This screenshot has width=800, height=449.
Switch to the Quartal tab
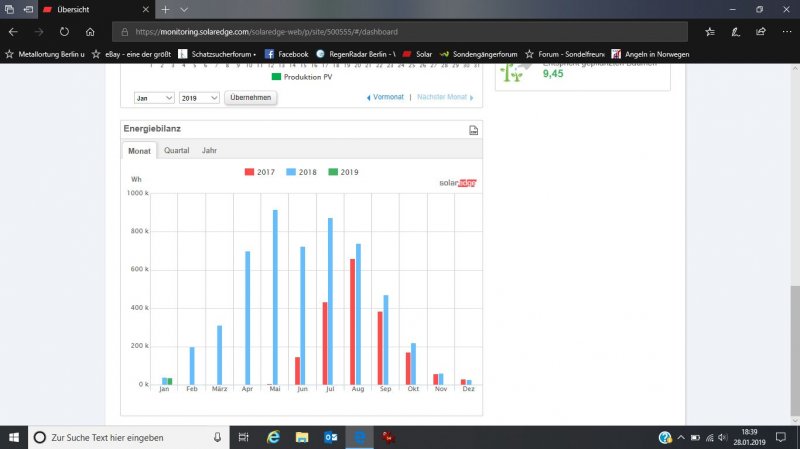click(x=177, y=151)
